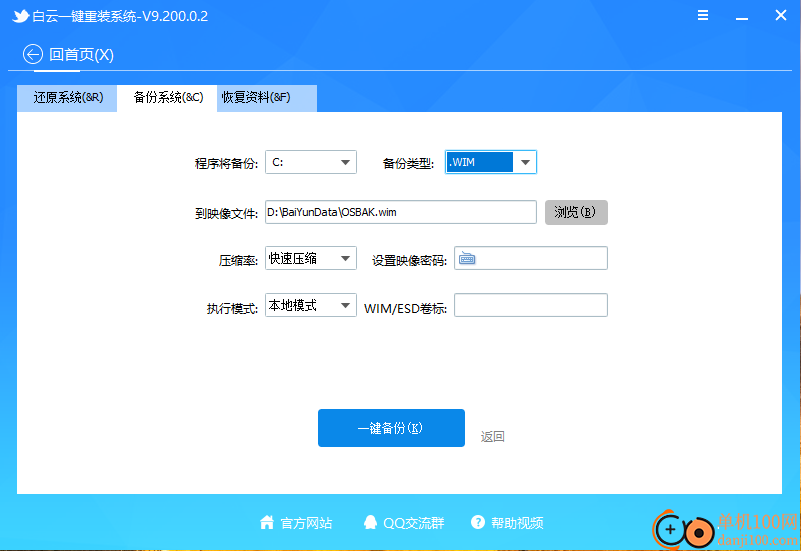This screenshot has width=801, height=551.
Task: Select the 备份系统(&C) tab
Action: [x=167, y=98]
